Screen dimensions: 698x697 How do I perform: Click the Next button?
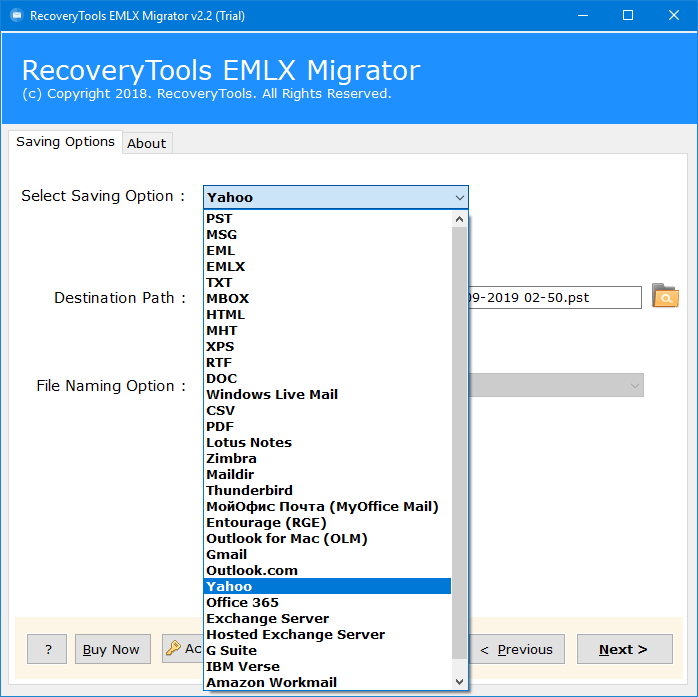(x=625, y=649)
